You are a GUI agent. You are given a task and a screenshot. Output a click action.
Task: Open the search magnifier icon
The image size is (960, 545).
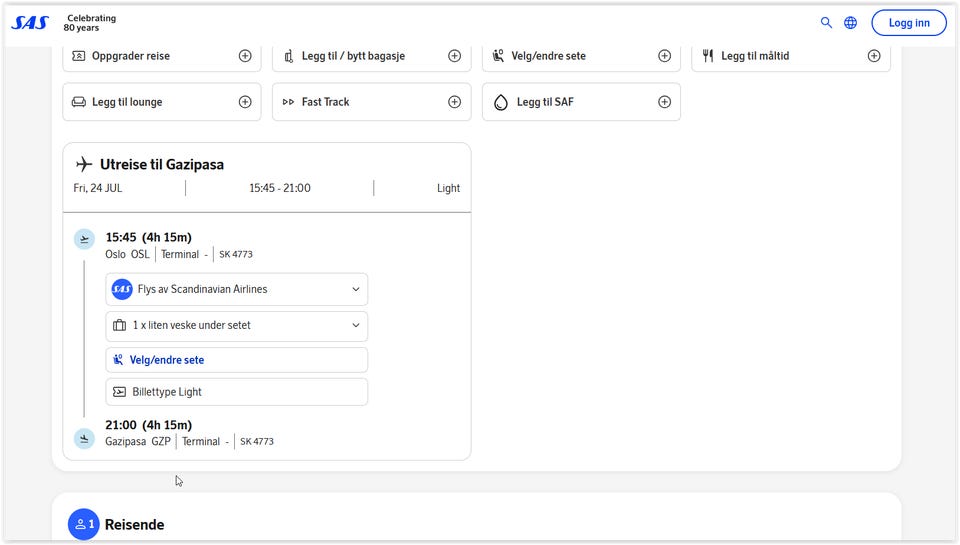click(x=826, y=23)
